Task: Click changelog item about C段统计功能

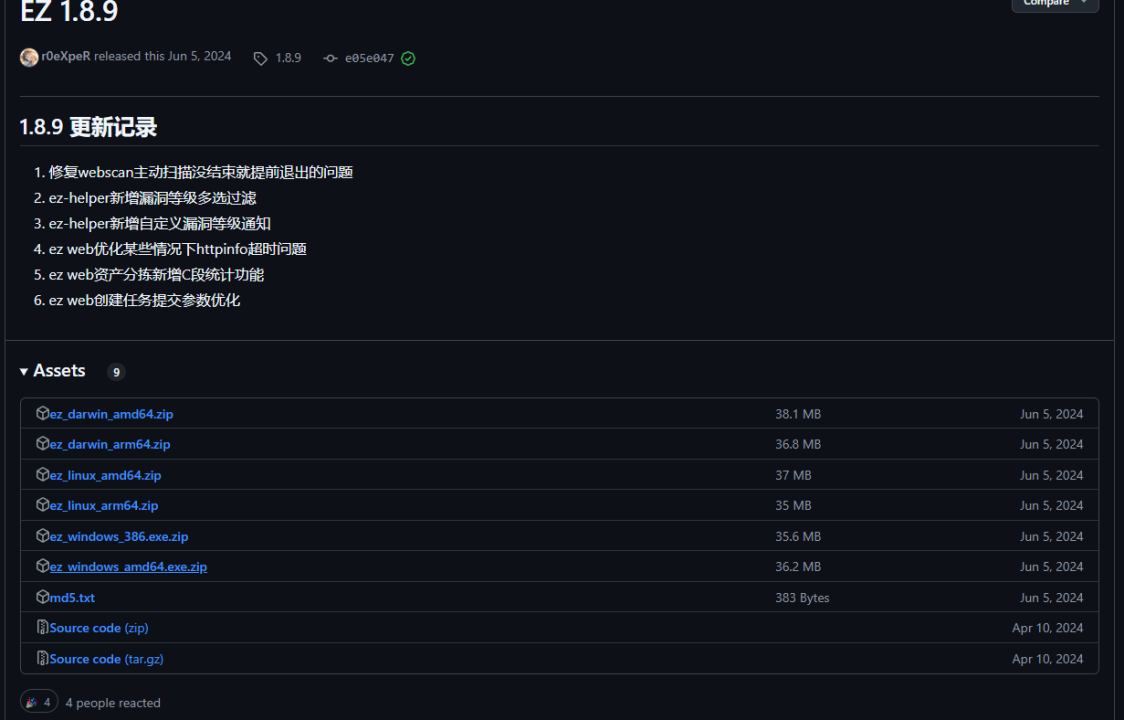Action: click(x=156, y=275)
